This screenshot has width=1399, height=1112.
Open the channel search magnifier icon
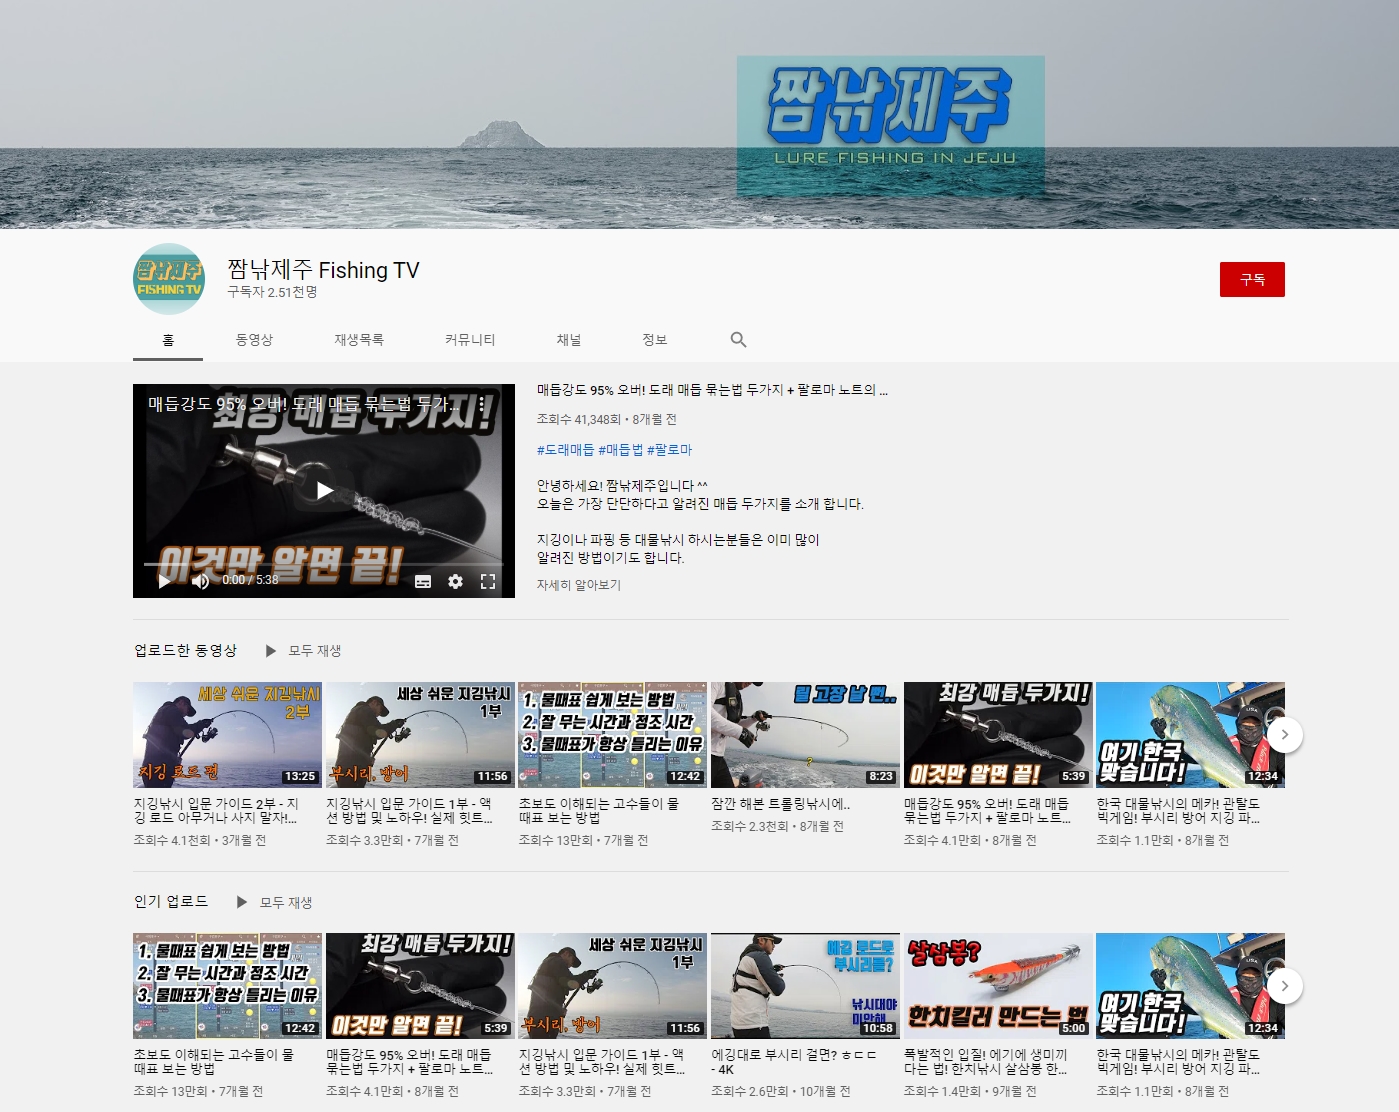click(738, 340)
